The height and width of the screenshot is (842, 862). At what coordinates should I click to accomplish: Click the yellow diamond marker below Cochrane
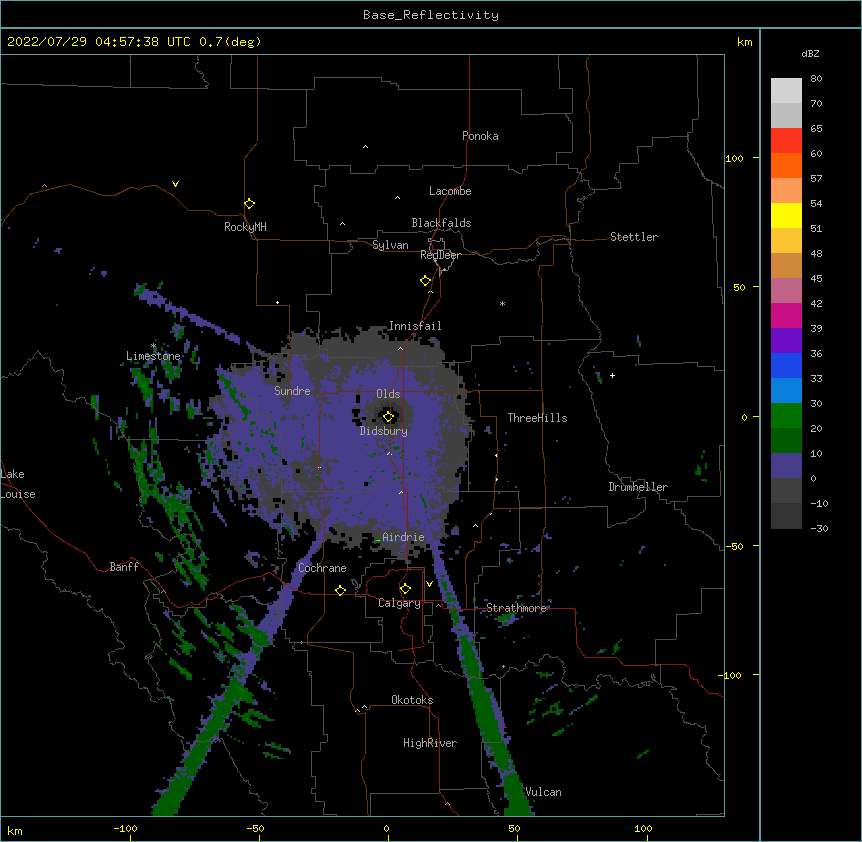coord(340,590)
